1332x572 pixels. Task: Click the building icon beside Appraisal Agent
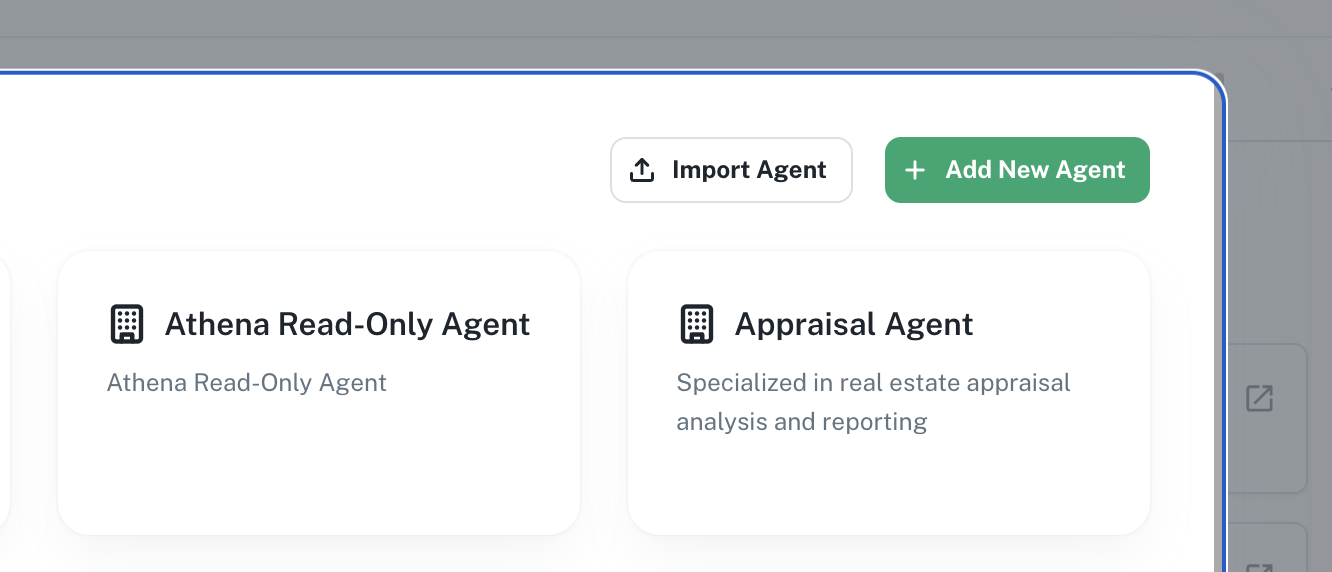click(x=696, y=324)
